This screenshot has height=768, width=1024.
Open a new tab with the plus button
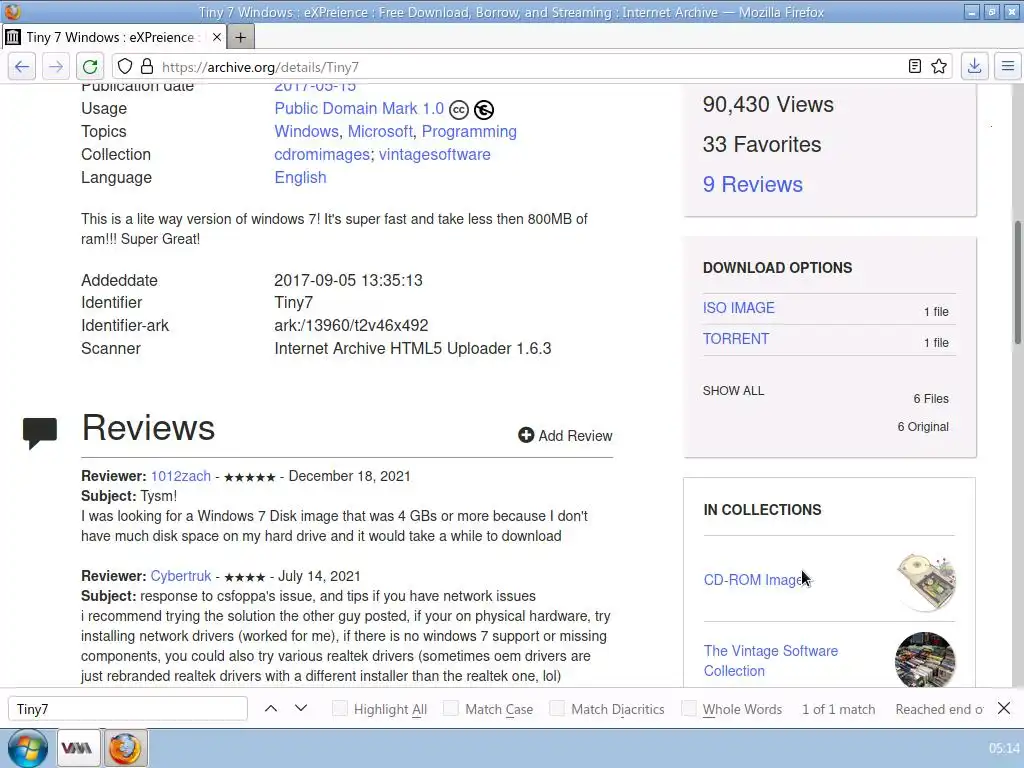(240, 37)
